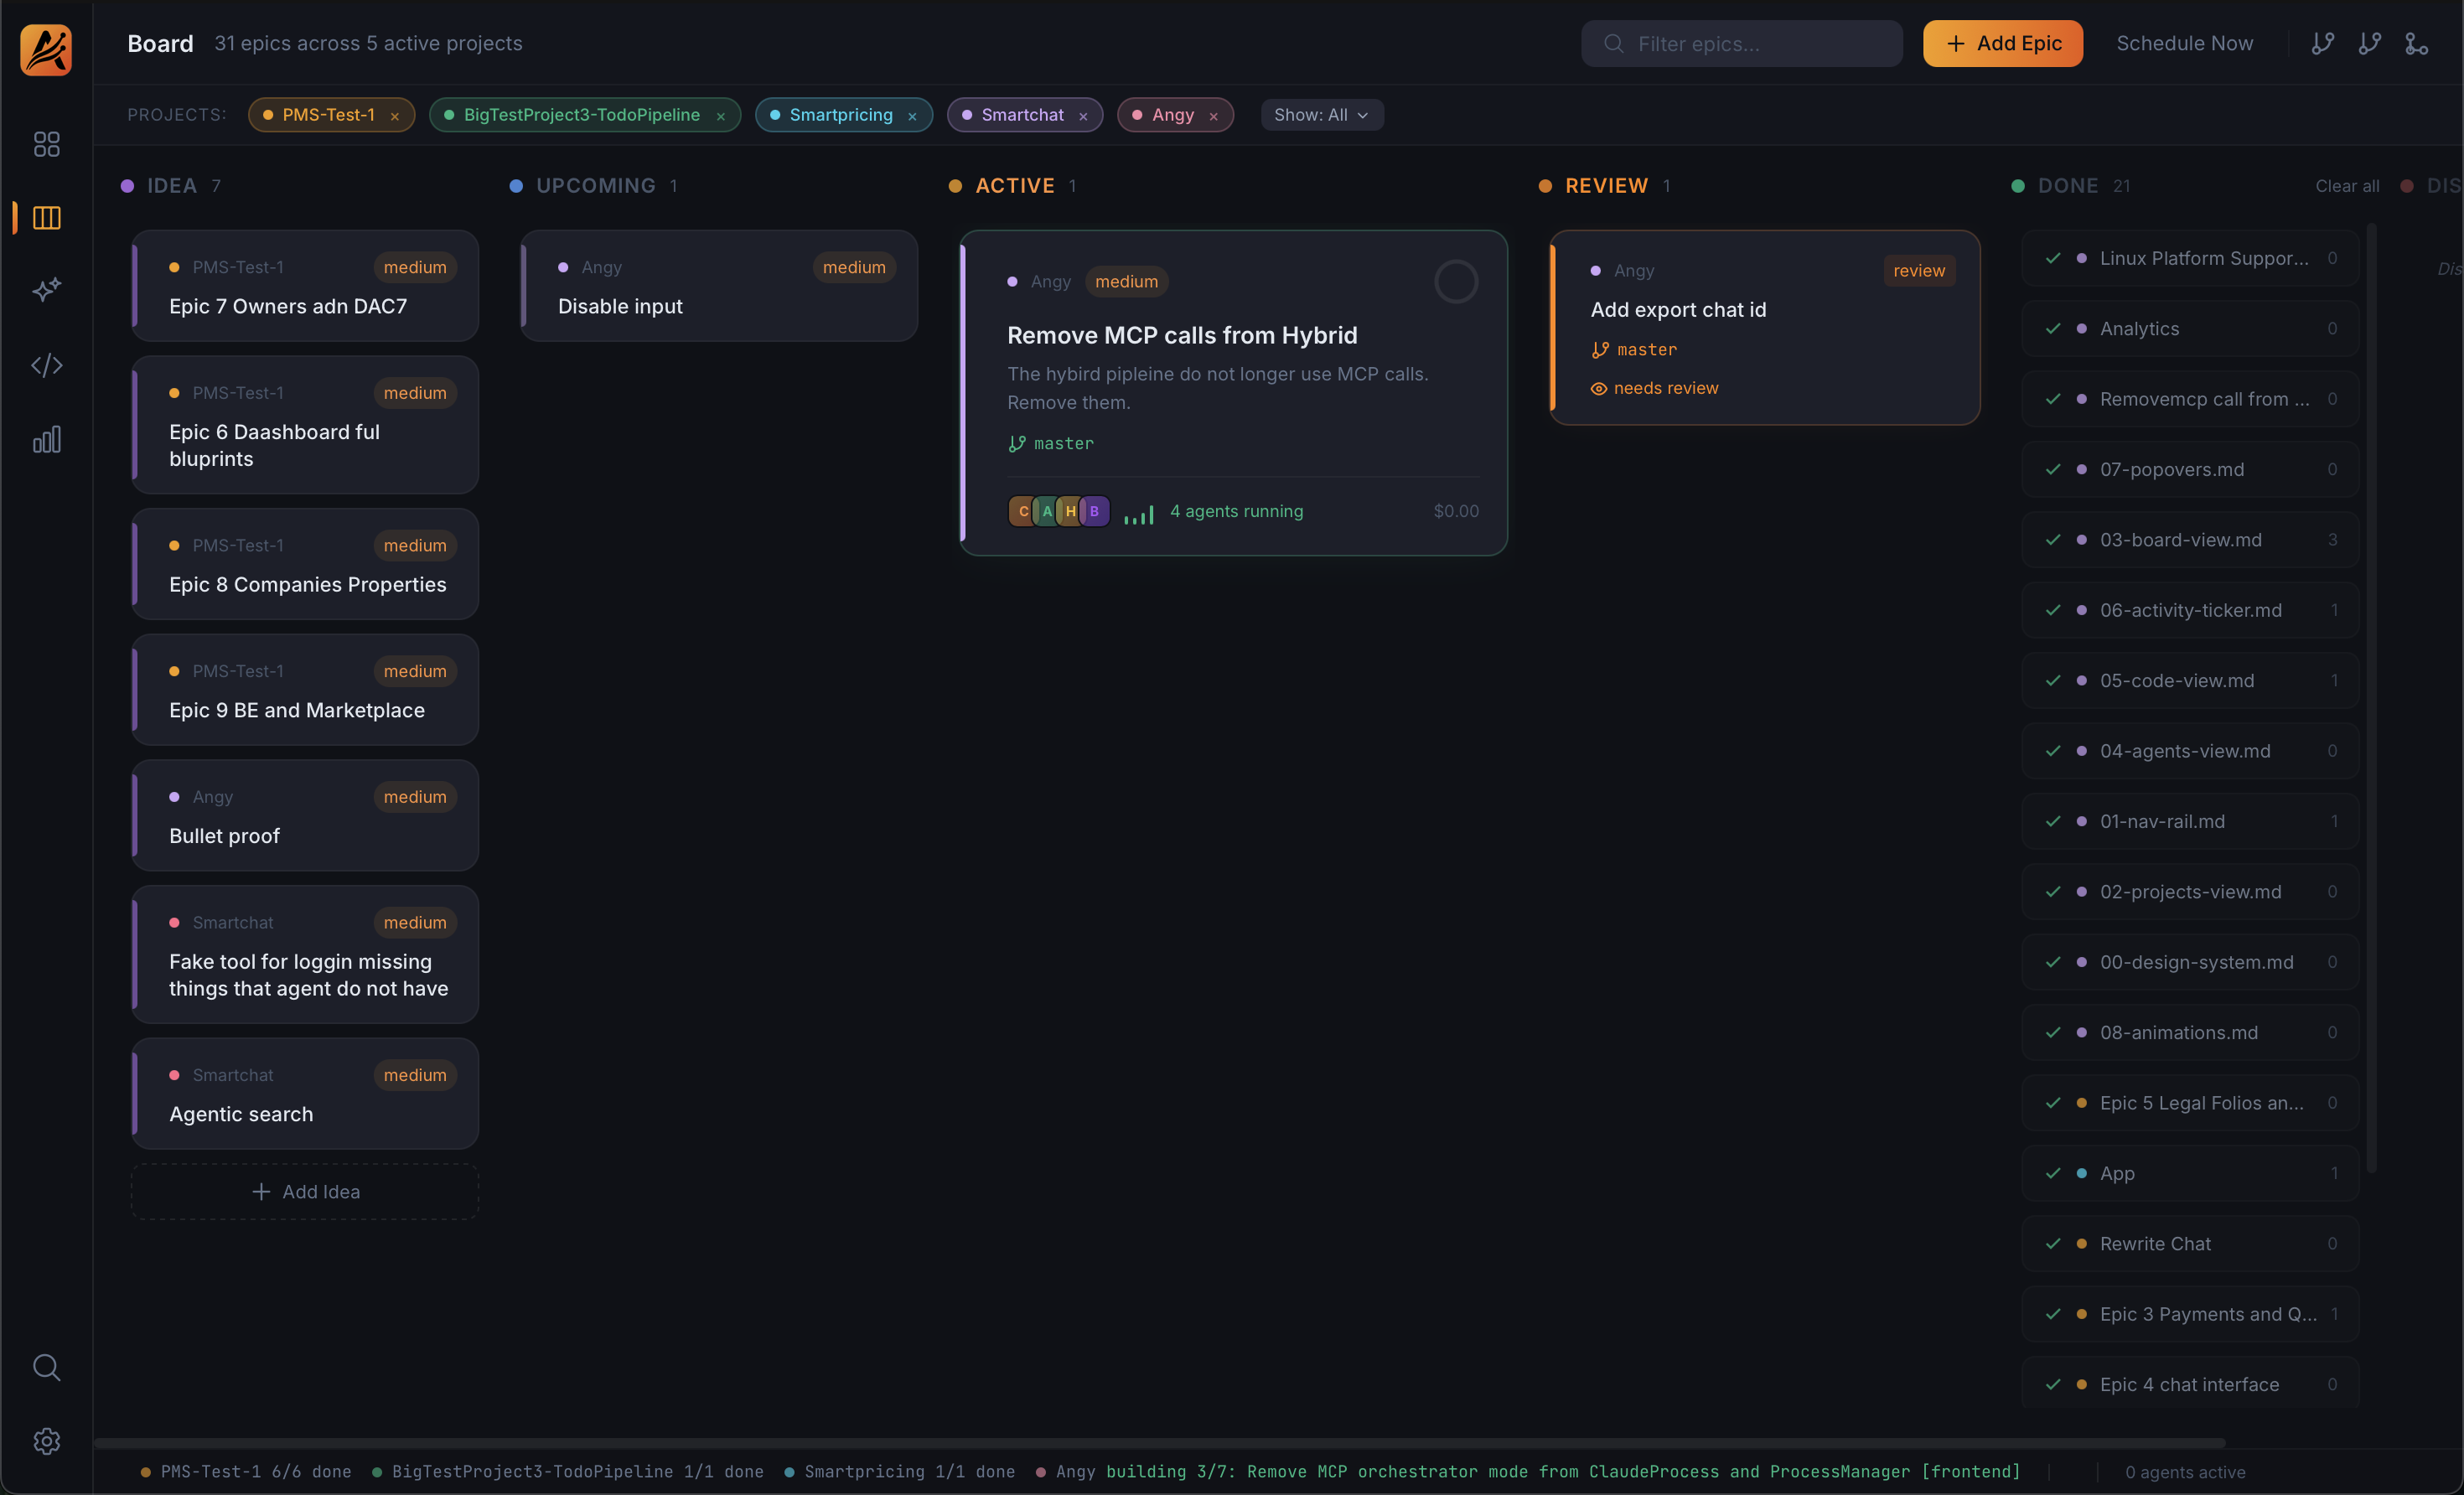2464x1495 pixels.
Task: Click Schedule Now in the header
Action: click(x=2184, y=43)
